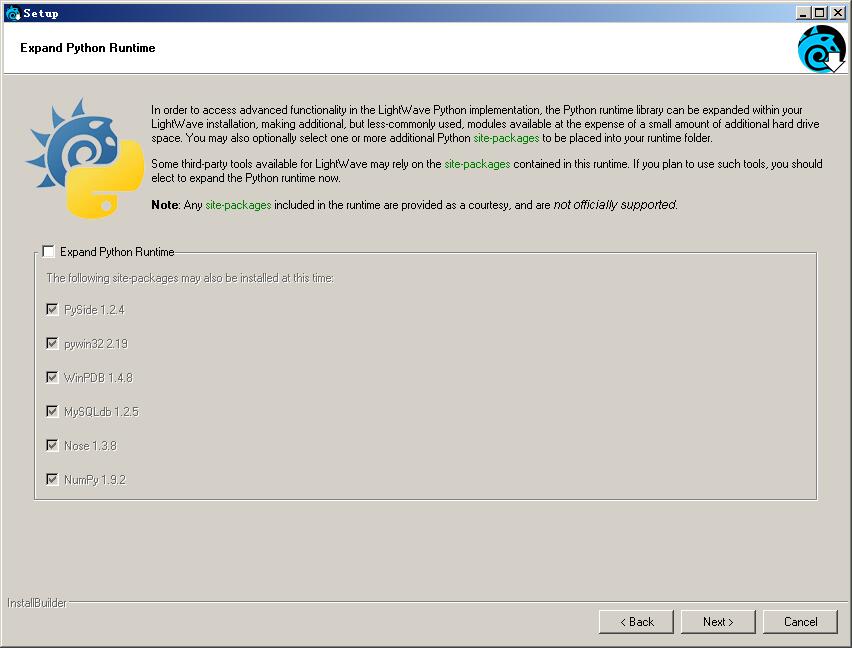The image size is (852, 648).
Task: Click the LightWave icon in title bar
Action: point(12,13)
